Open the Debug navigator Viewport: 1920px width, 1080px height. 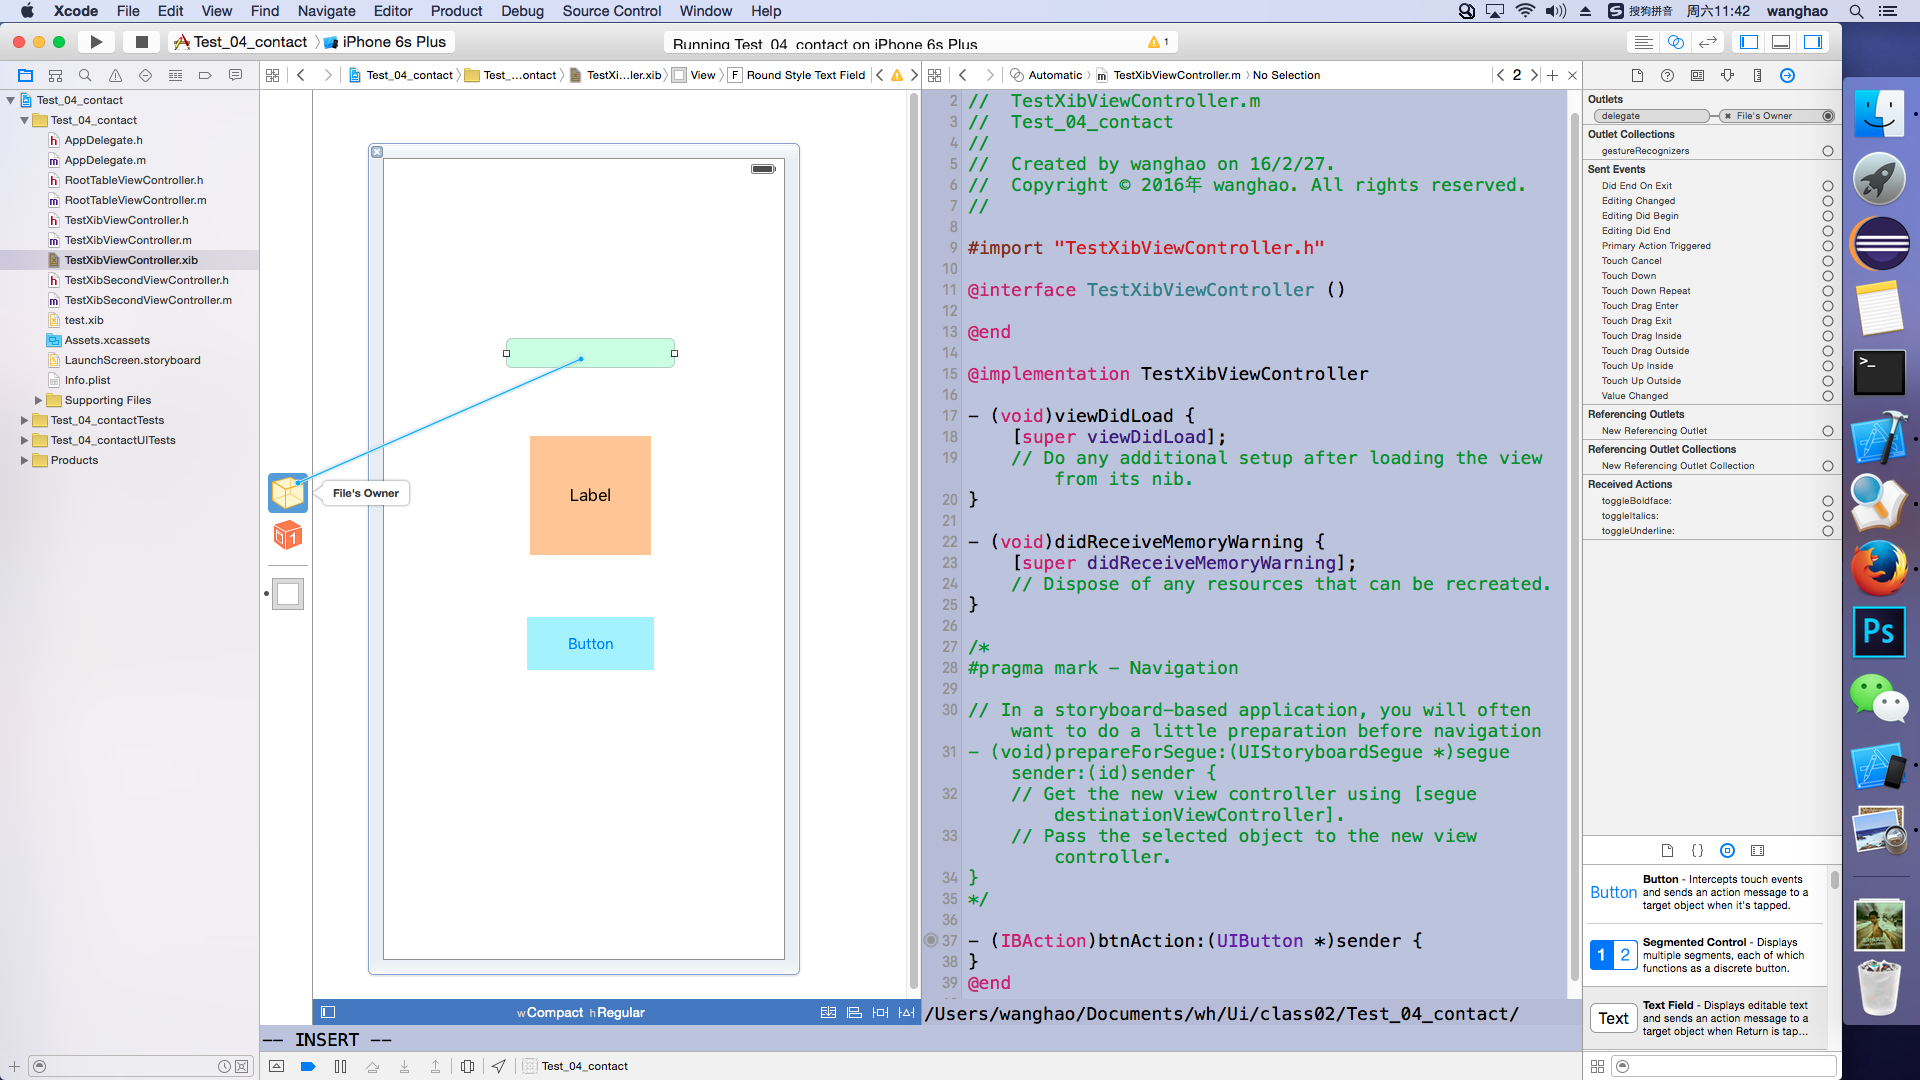175,75
